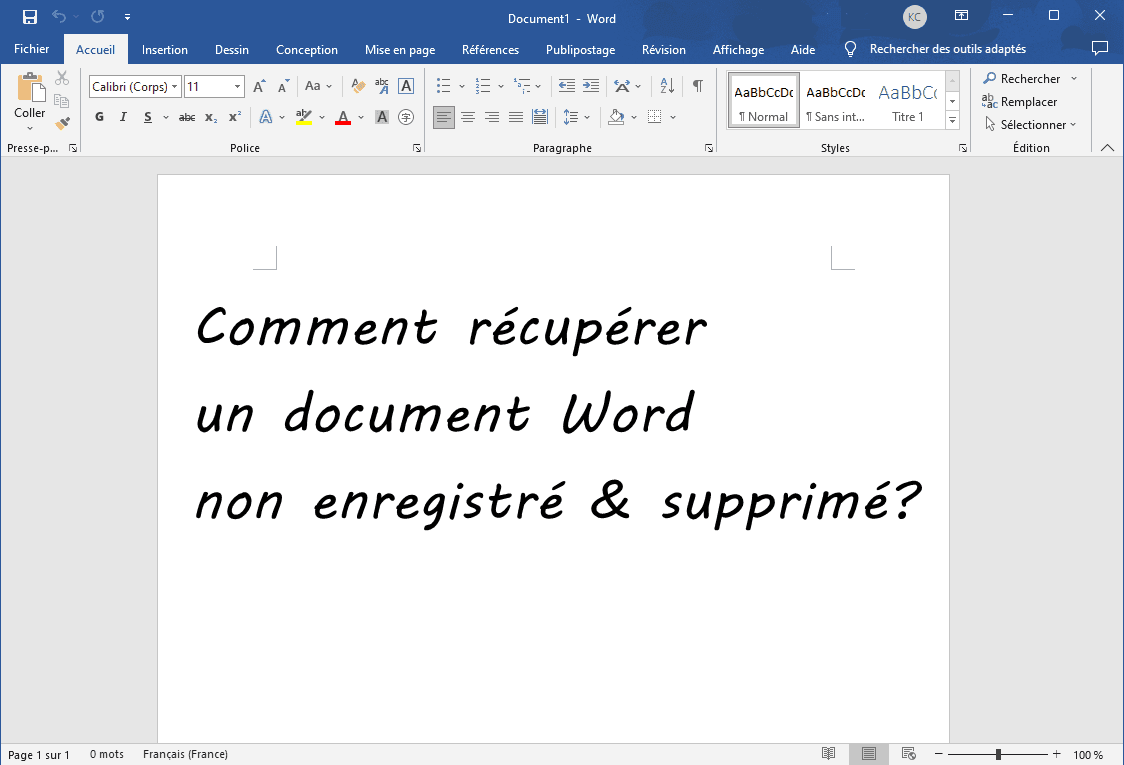
Task: Click the character border A icon
Action: (x=406, y=86)
